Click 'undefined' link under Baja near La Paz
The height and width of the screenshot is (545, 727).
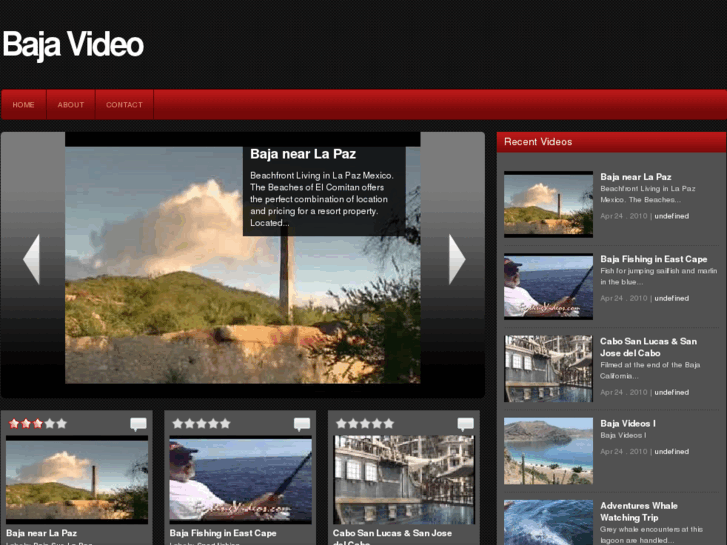tap(671, 216)
